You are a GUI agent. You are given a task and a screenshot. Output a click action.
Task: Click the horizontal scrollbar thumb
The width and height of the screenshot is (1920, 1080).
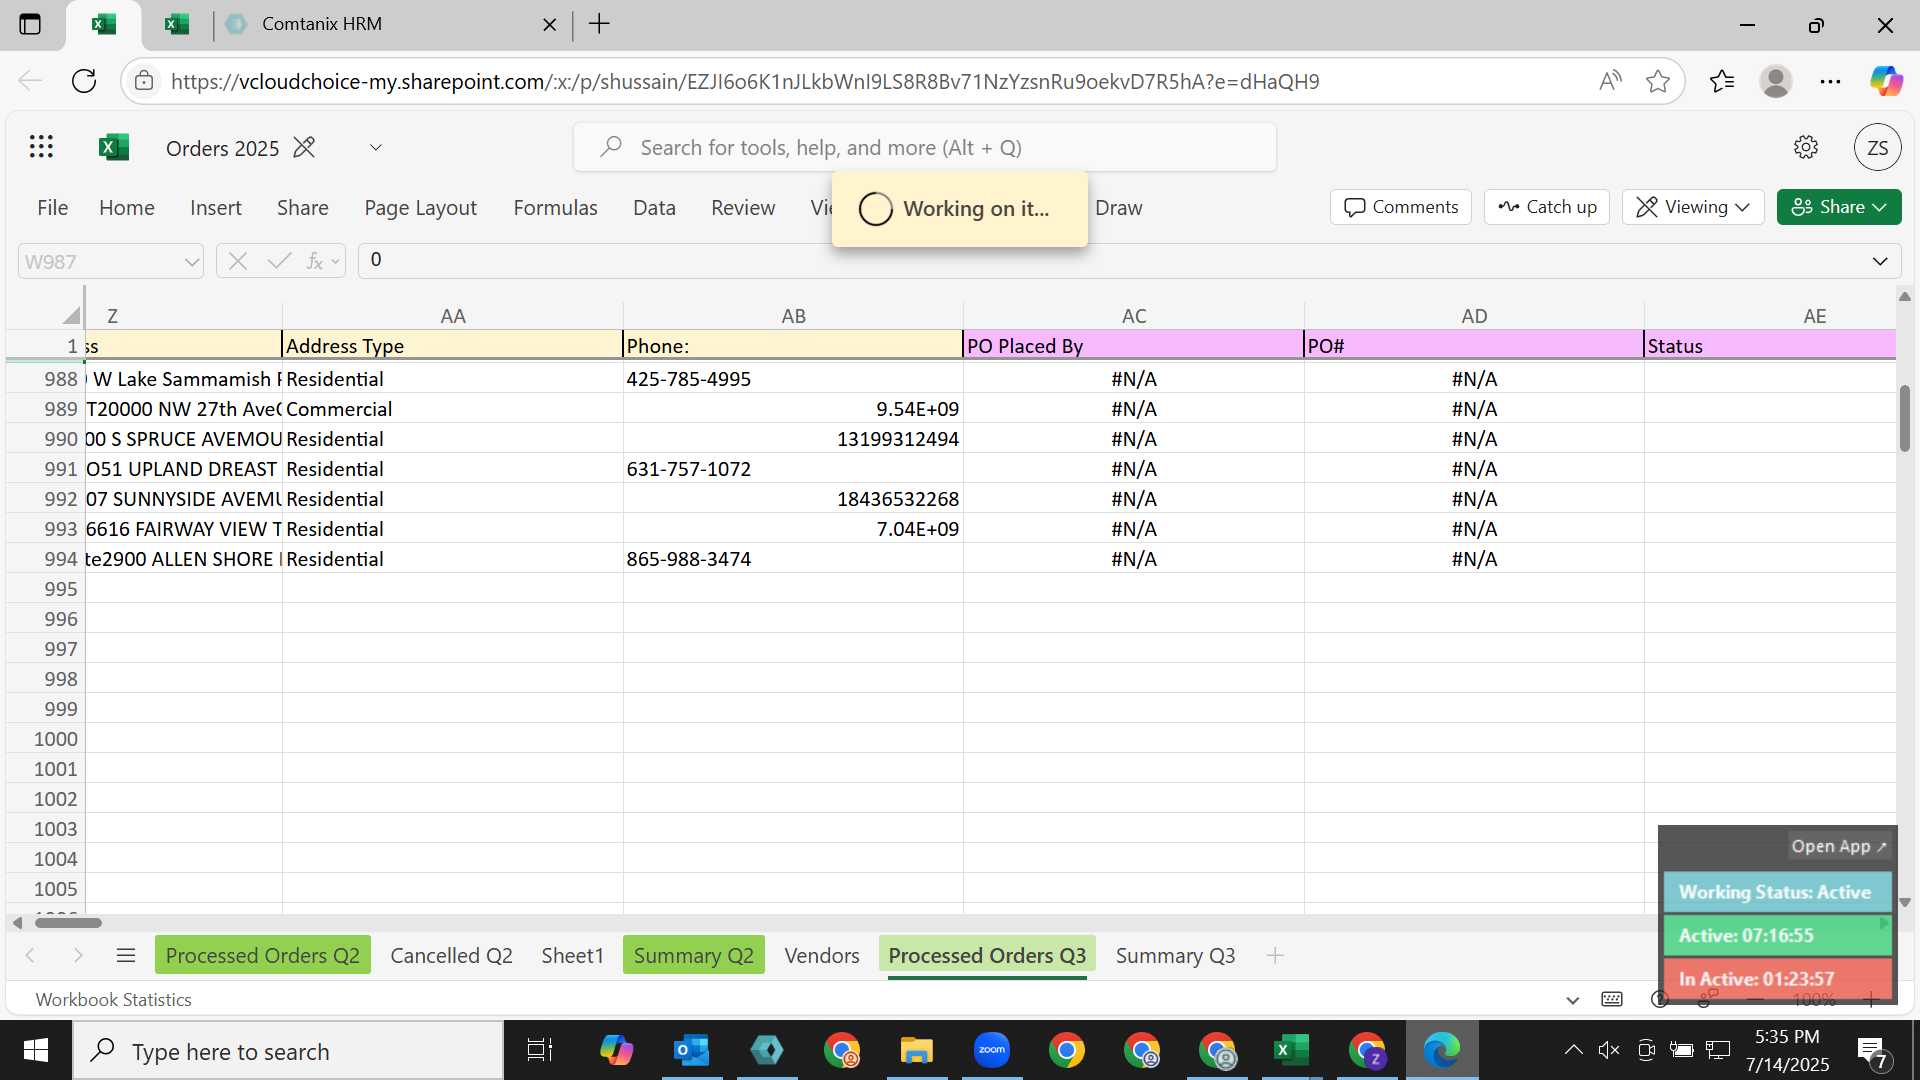tap(68, 922)
